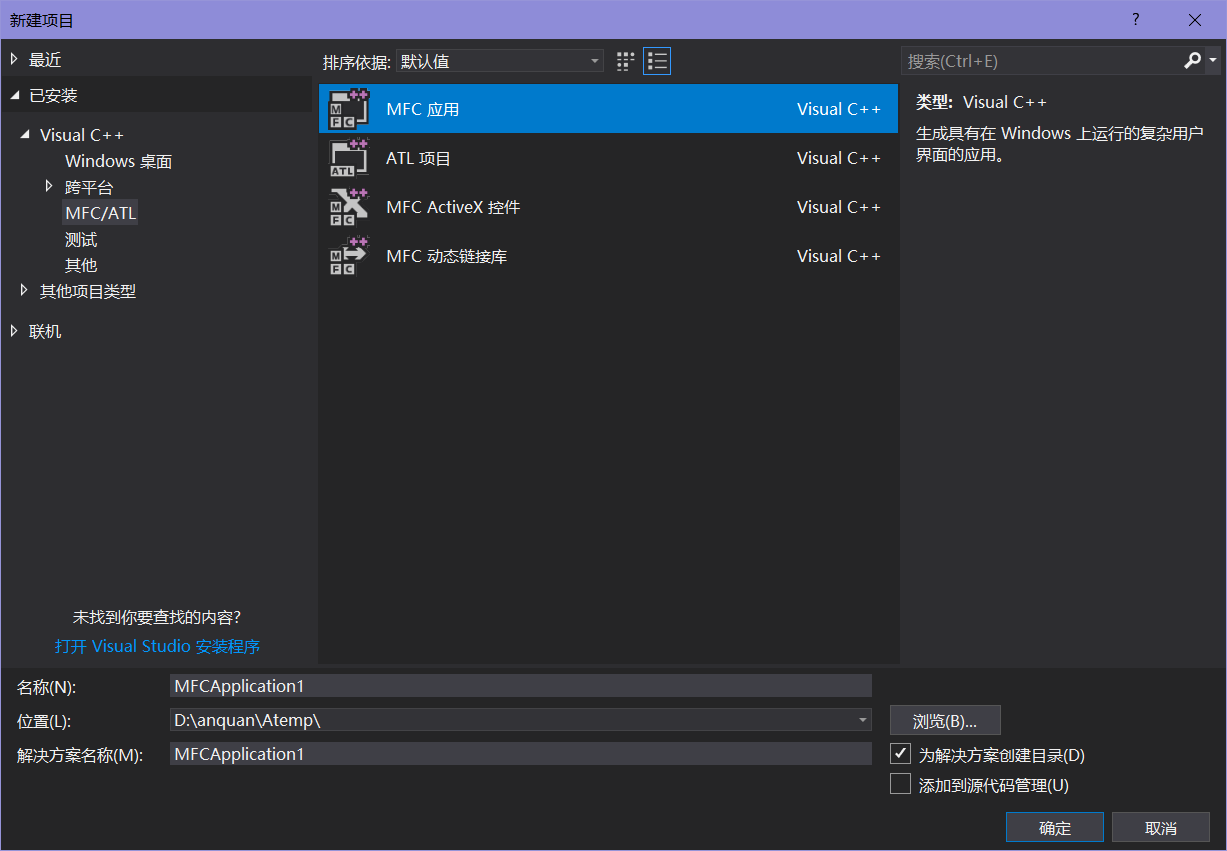Select the MFC 动态链接库 row text
Screen dimensions: 1227x851
tap(447, 256)
